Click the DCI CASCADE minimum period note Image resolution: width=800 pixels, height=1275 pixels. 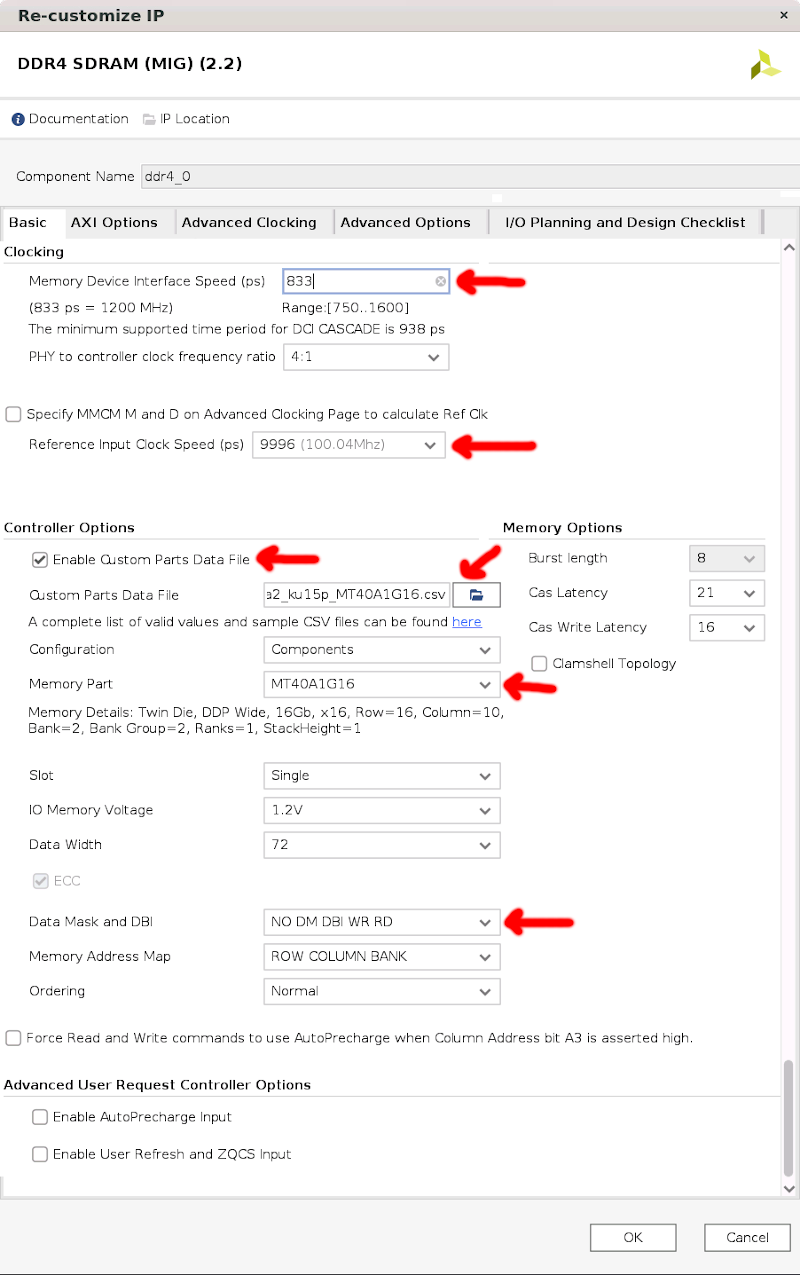237,329
